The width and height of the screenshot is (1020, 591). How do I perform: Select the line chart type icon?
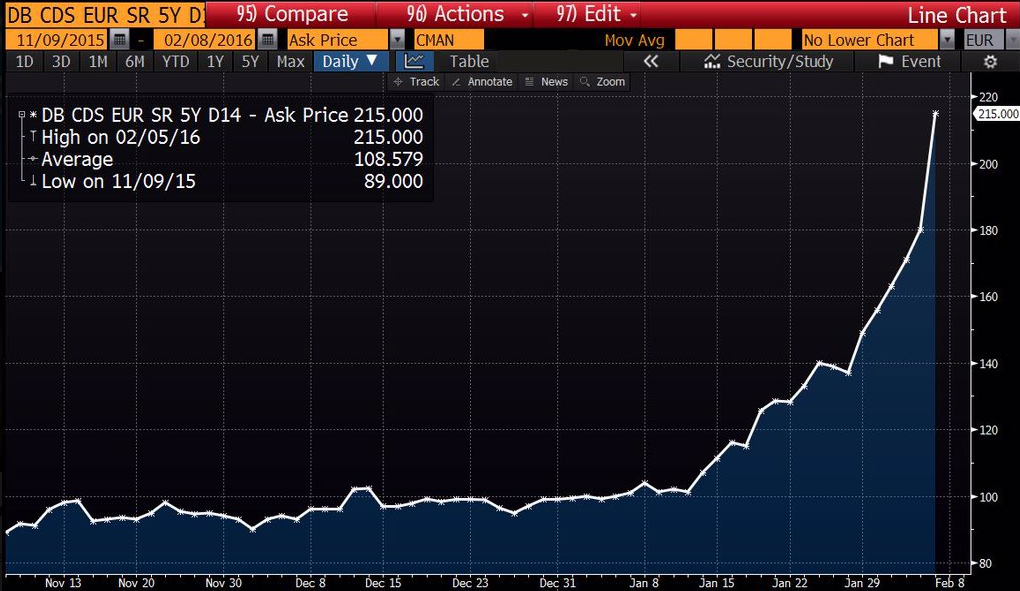tap(414, 61)
